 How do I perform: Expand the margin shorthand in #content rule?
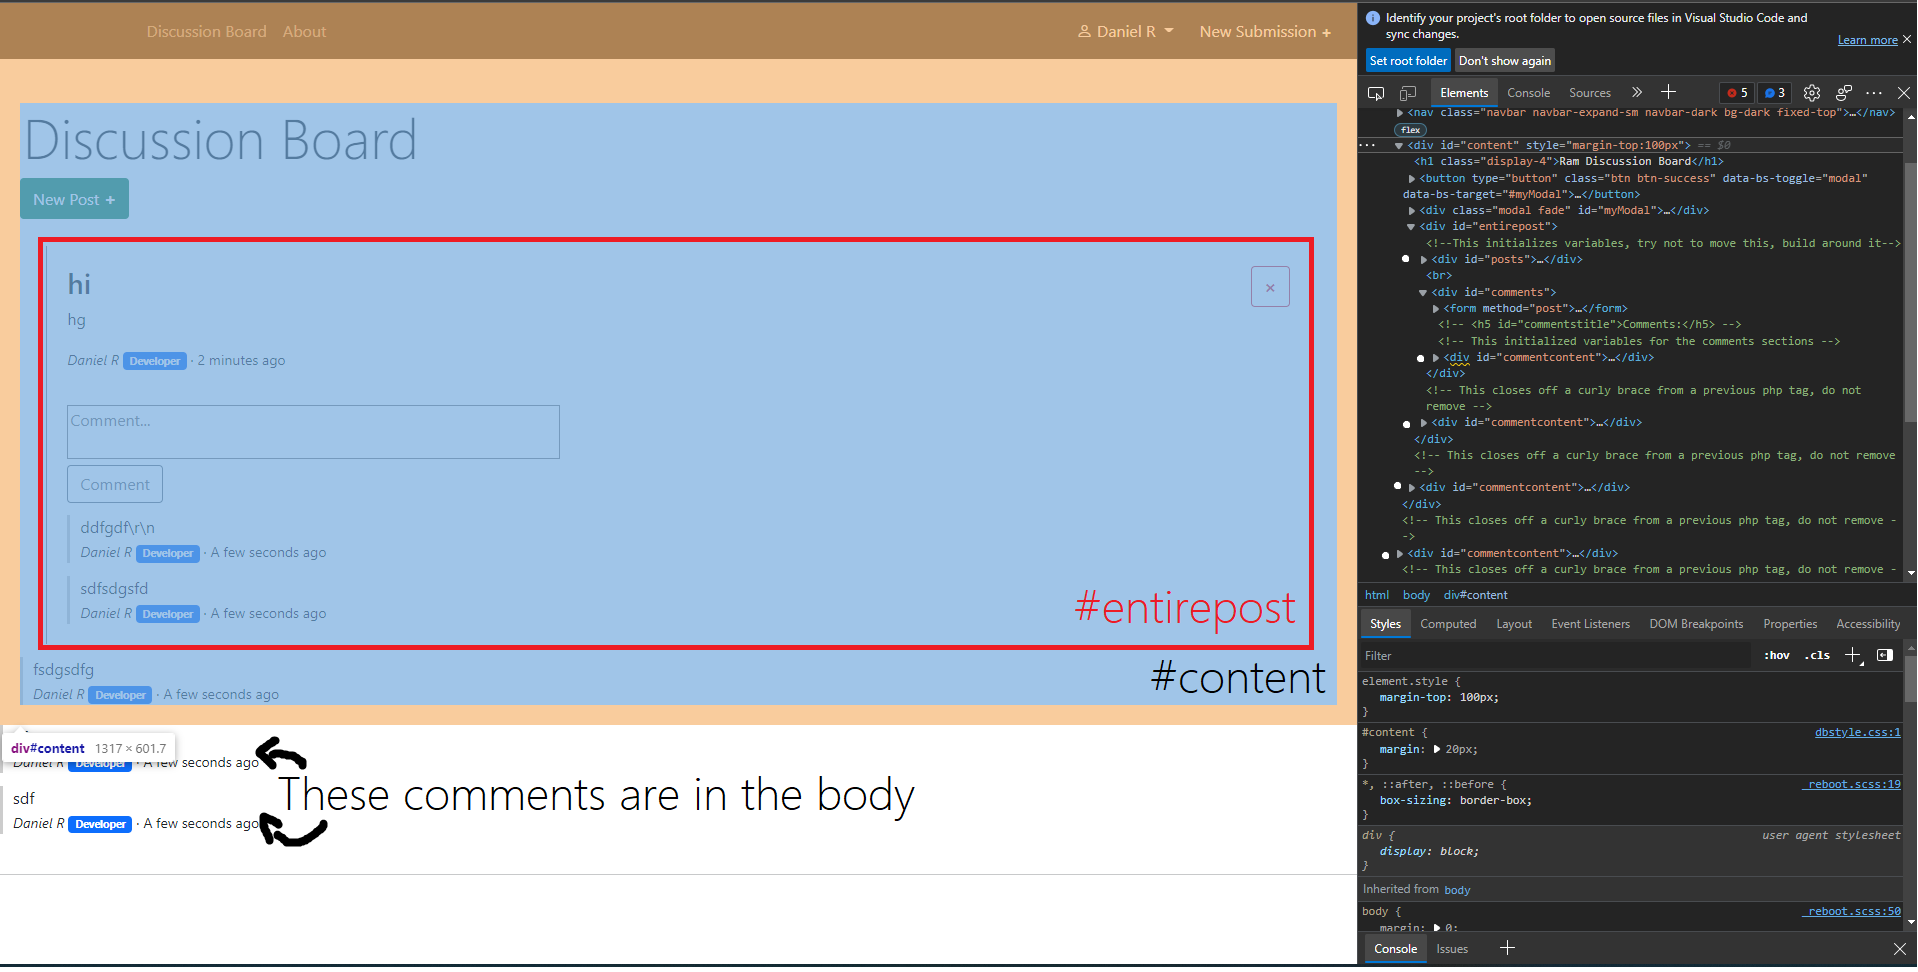point(1438,749)
